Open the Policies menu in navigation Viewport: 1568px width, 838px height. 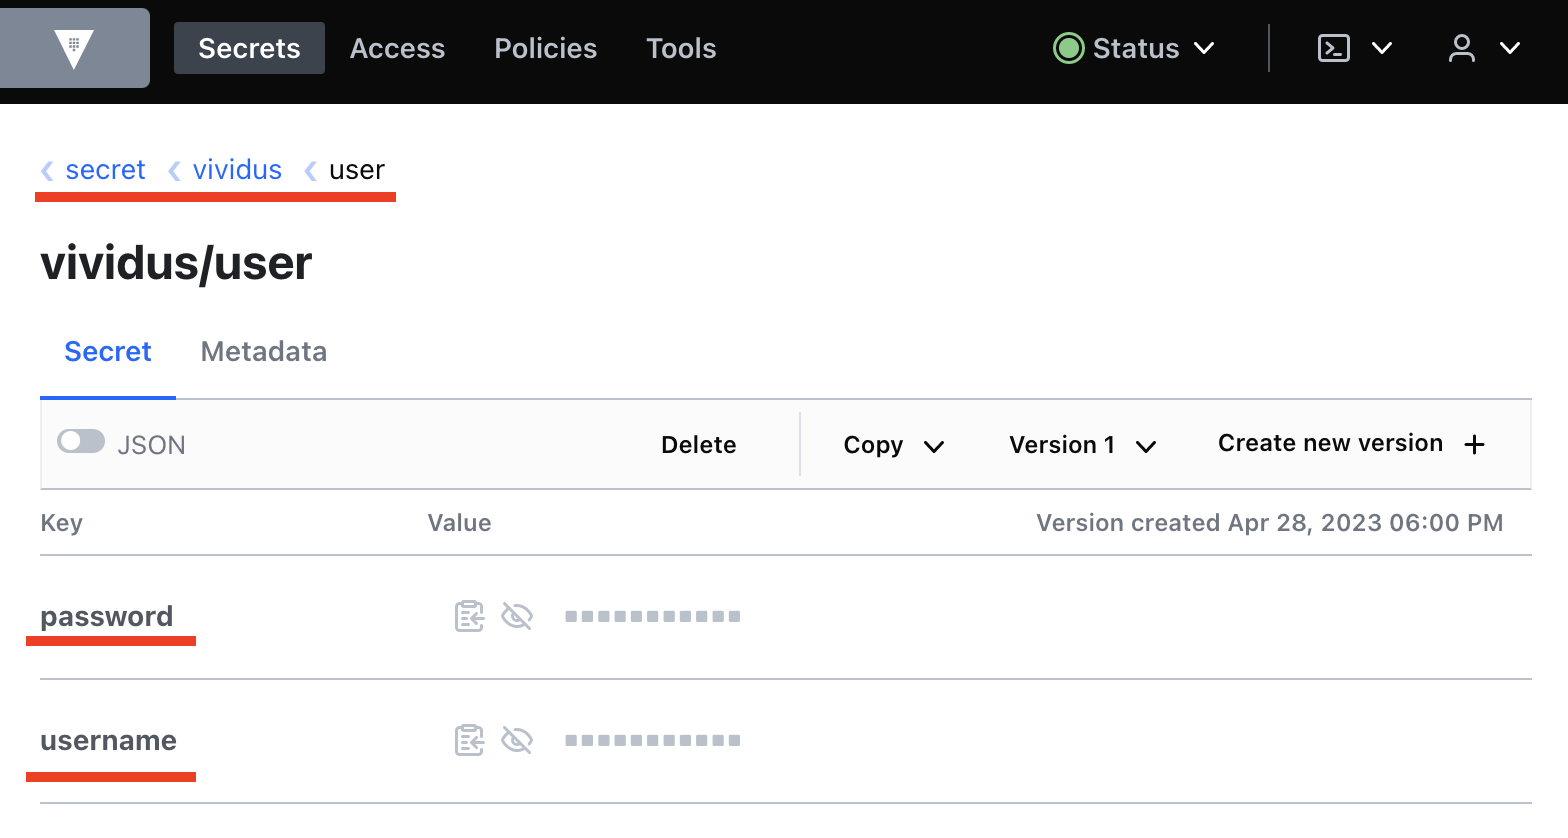pyautogui.click(x=545, y=48)
